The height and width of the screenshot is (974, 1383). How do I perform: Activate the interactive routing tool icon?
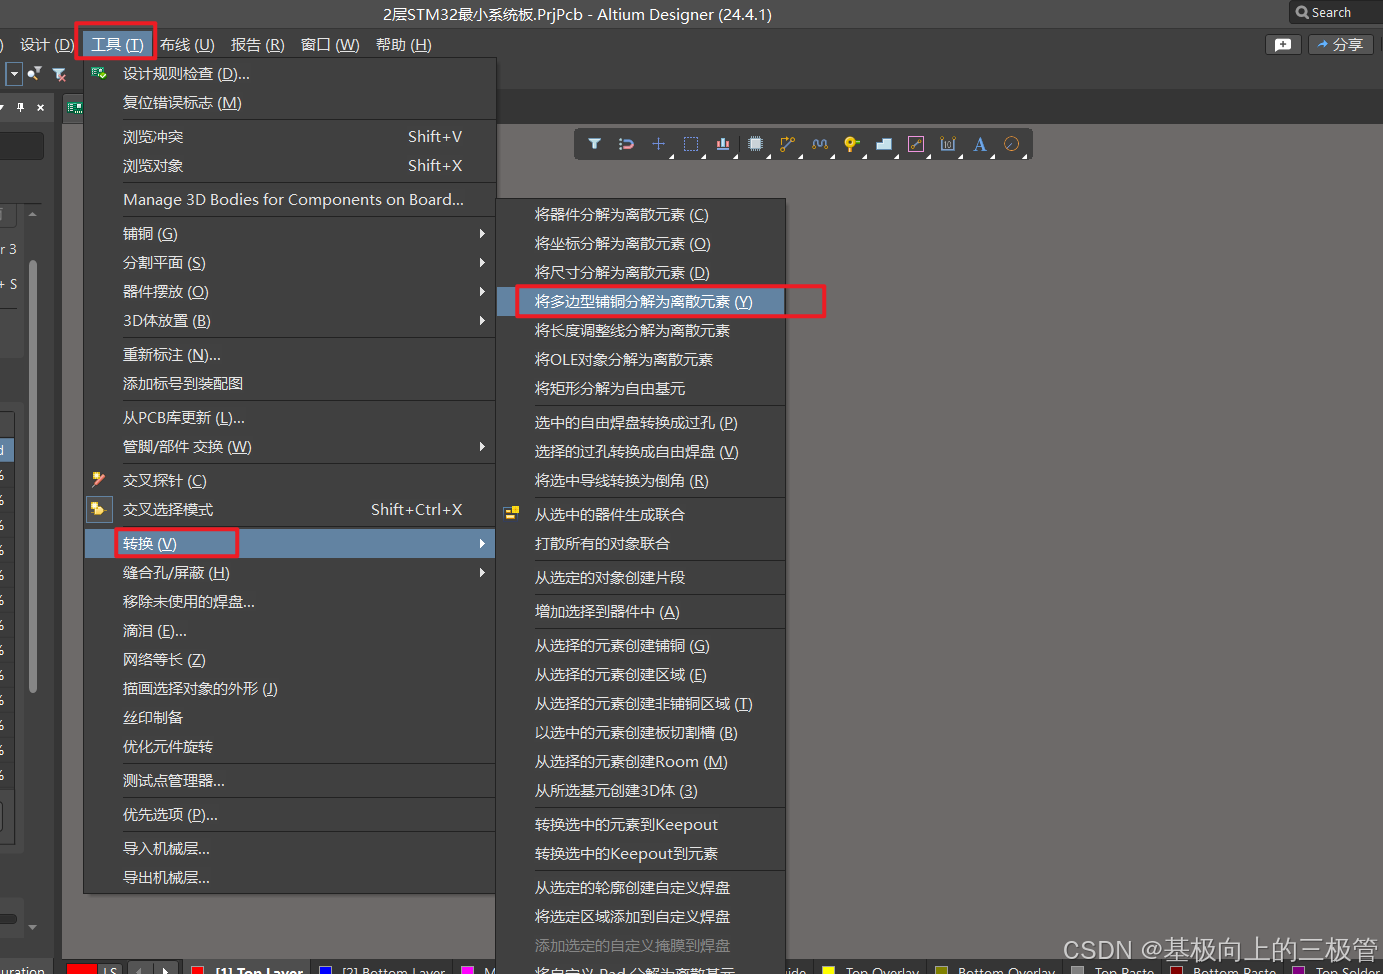(x=787, y=144)
